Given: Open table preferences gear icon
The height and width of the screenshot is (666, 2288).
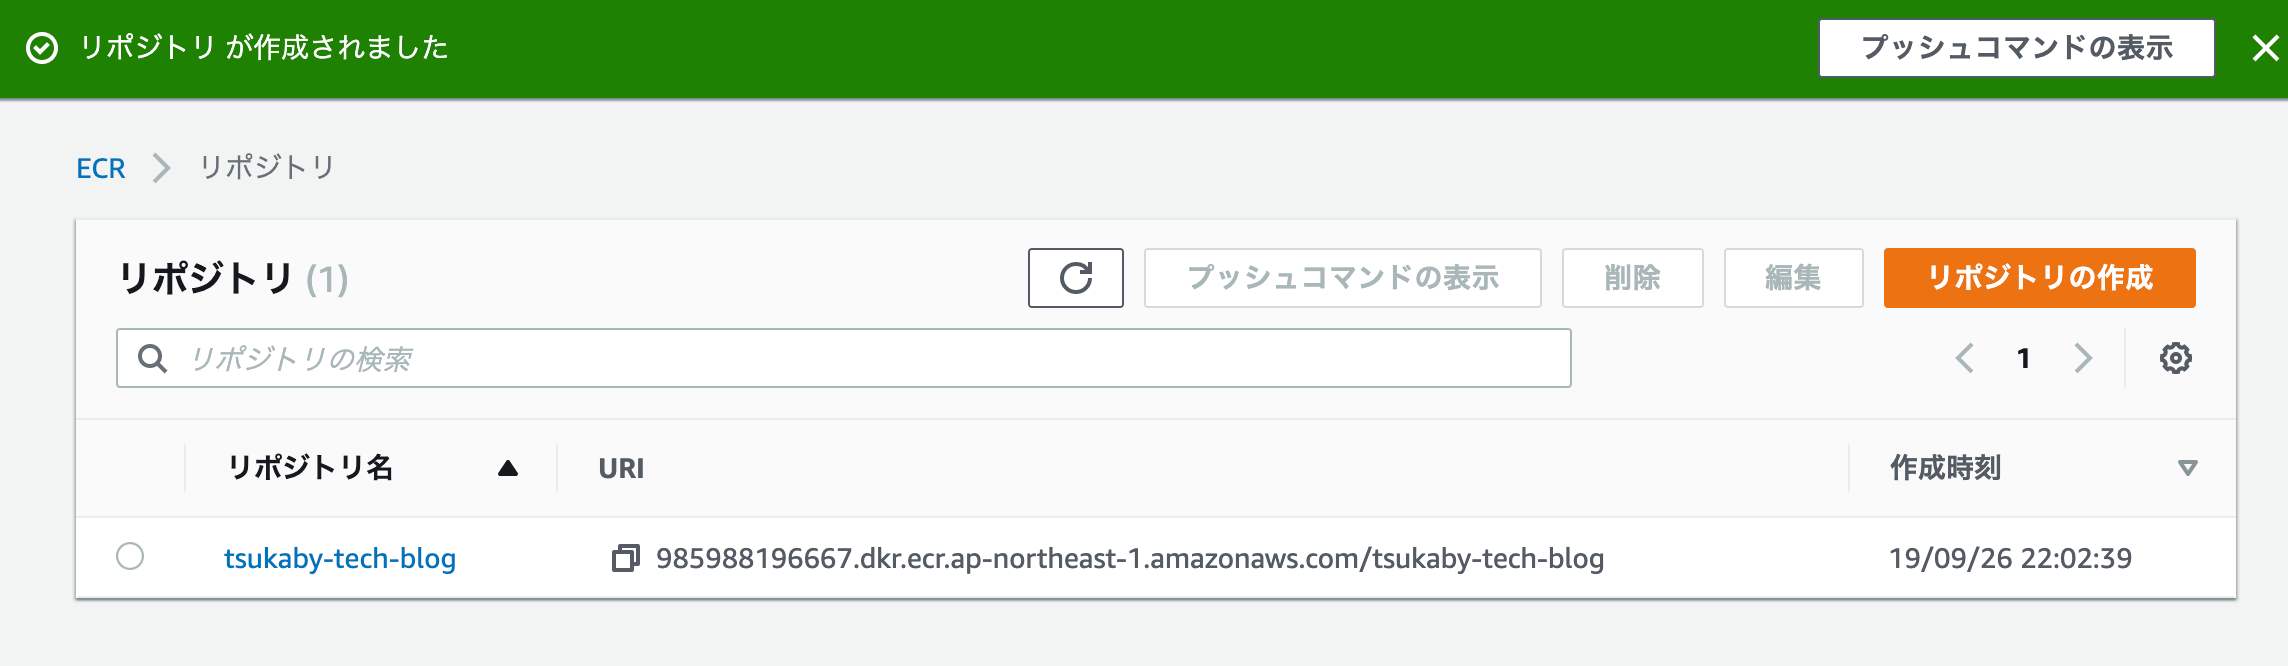Looking at the screenshot, I should 2175,358.
